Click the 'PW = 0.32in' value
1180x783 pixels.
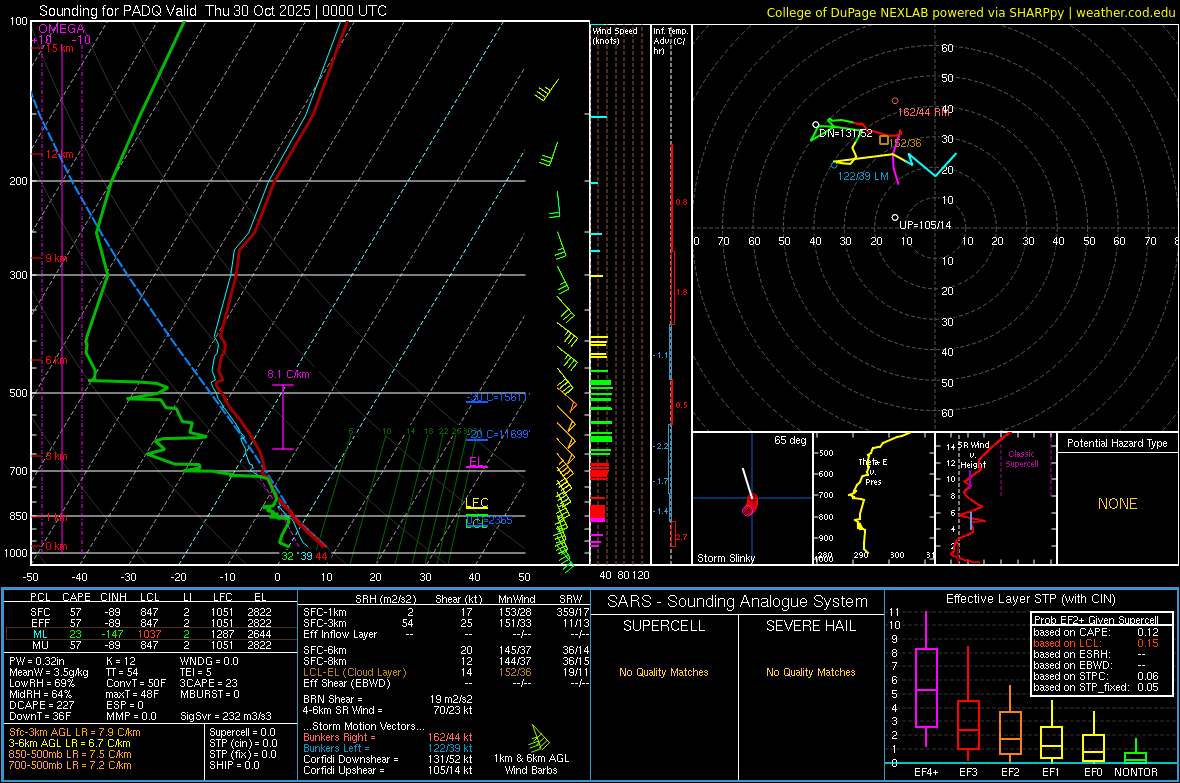pyautogui.click(x=37, y=661)
